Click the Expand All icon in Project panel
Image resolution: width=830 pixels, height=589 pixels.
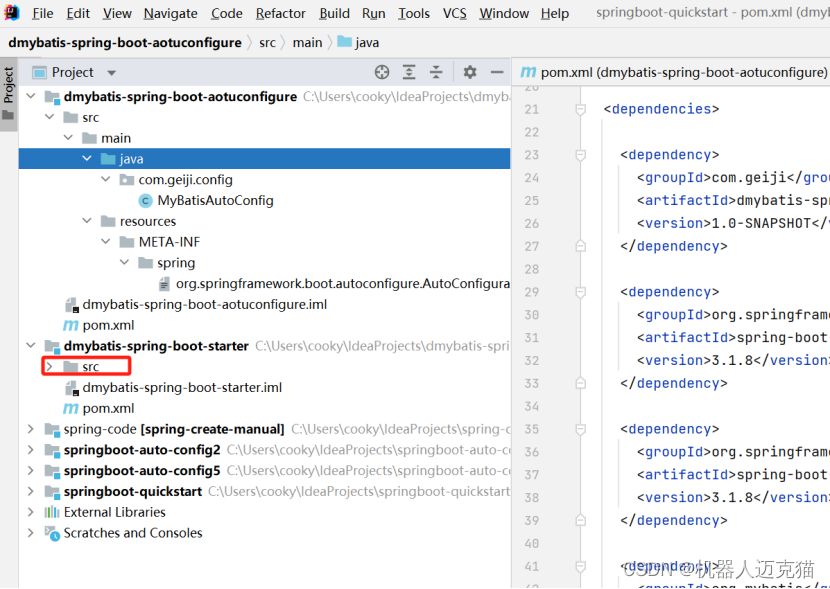[407, 72]
